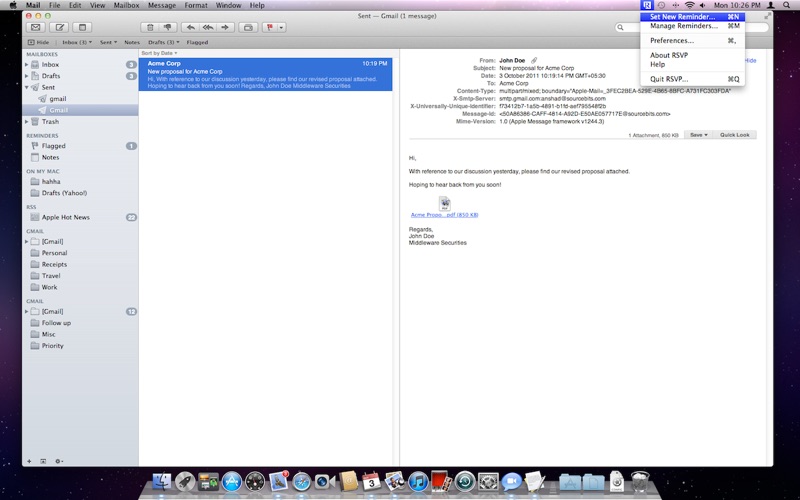
Task: Choose Set New Reminder in RSVP menu
Action: pyautogui.click(x=692, y=17)
